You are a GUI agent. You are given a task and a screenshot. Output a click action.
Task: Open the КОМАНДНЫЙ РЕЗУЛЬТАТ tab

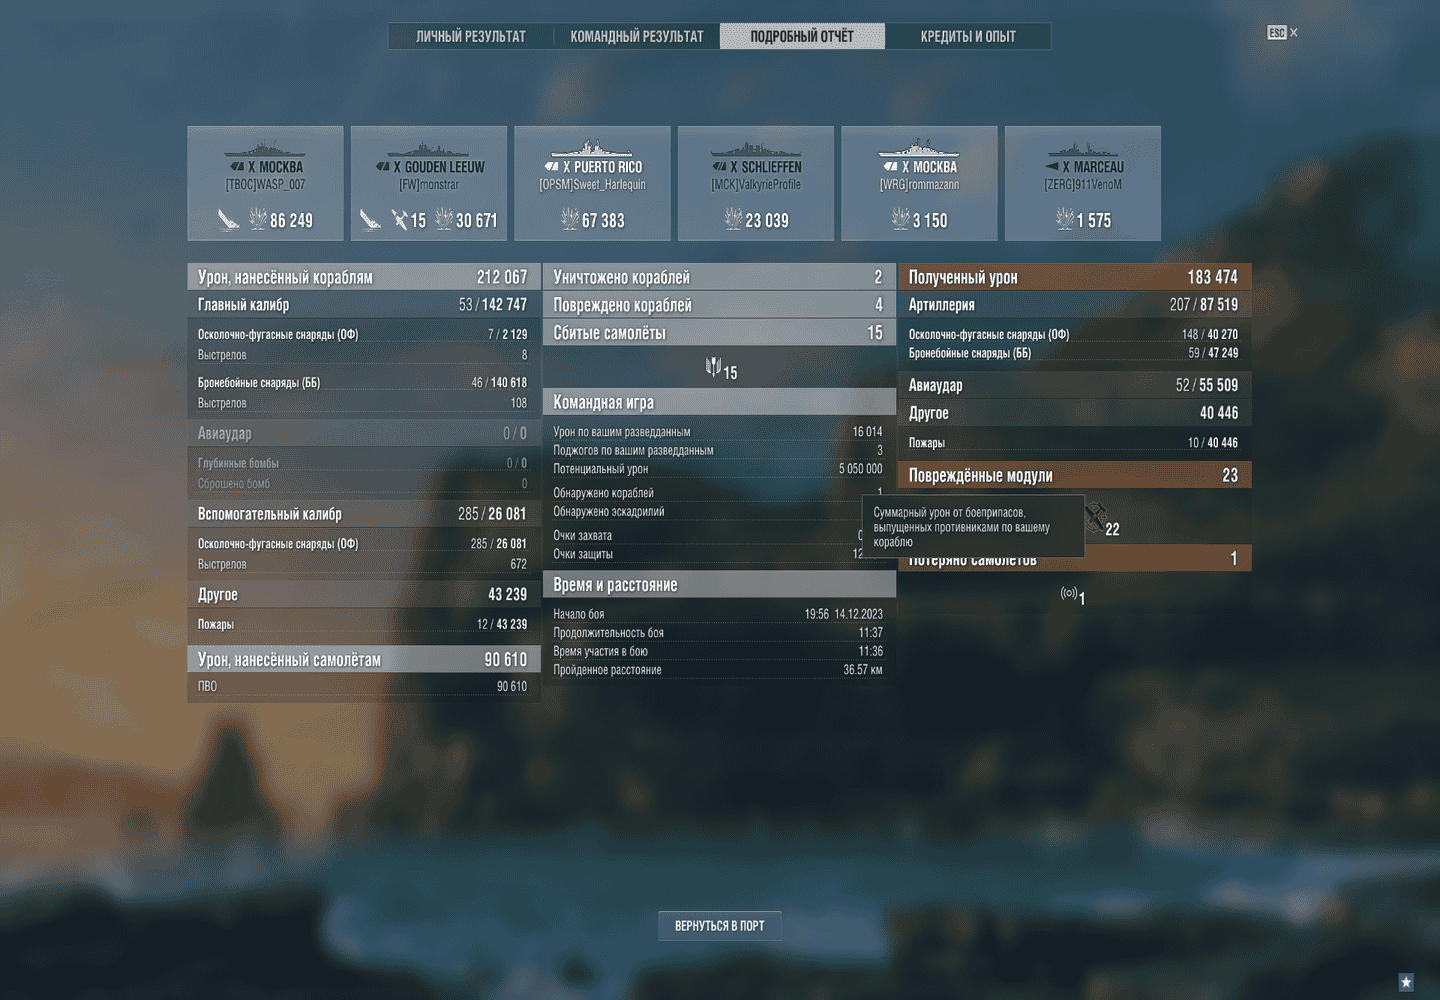pyautogui.click(x=637, y=36)
